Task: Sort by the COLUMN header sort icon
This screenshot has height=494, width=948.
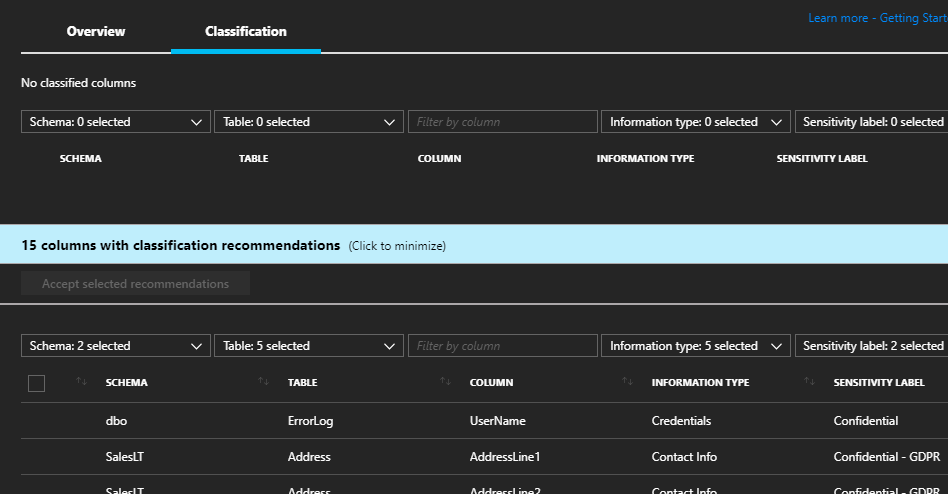Action: click(x=446, y=382)
